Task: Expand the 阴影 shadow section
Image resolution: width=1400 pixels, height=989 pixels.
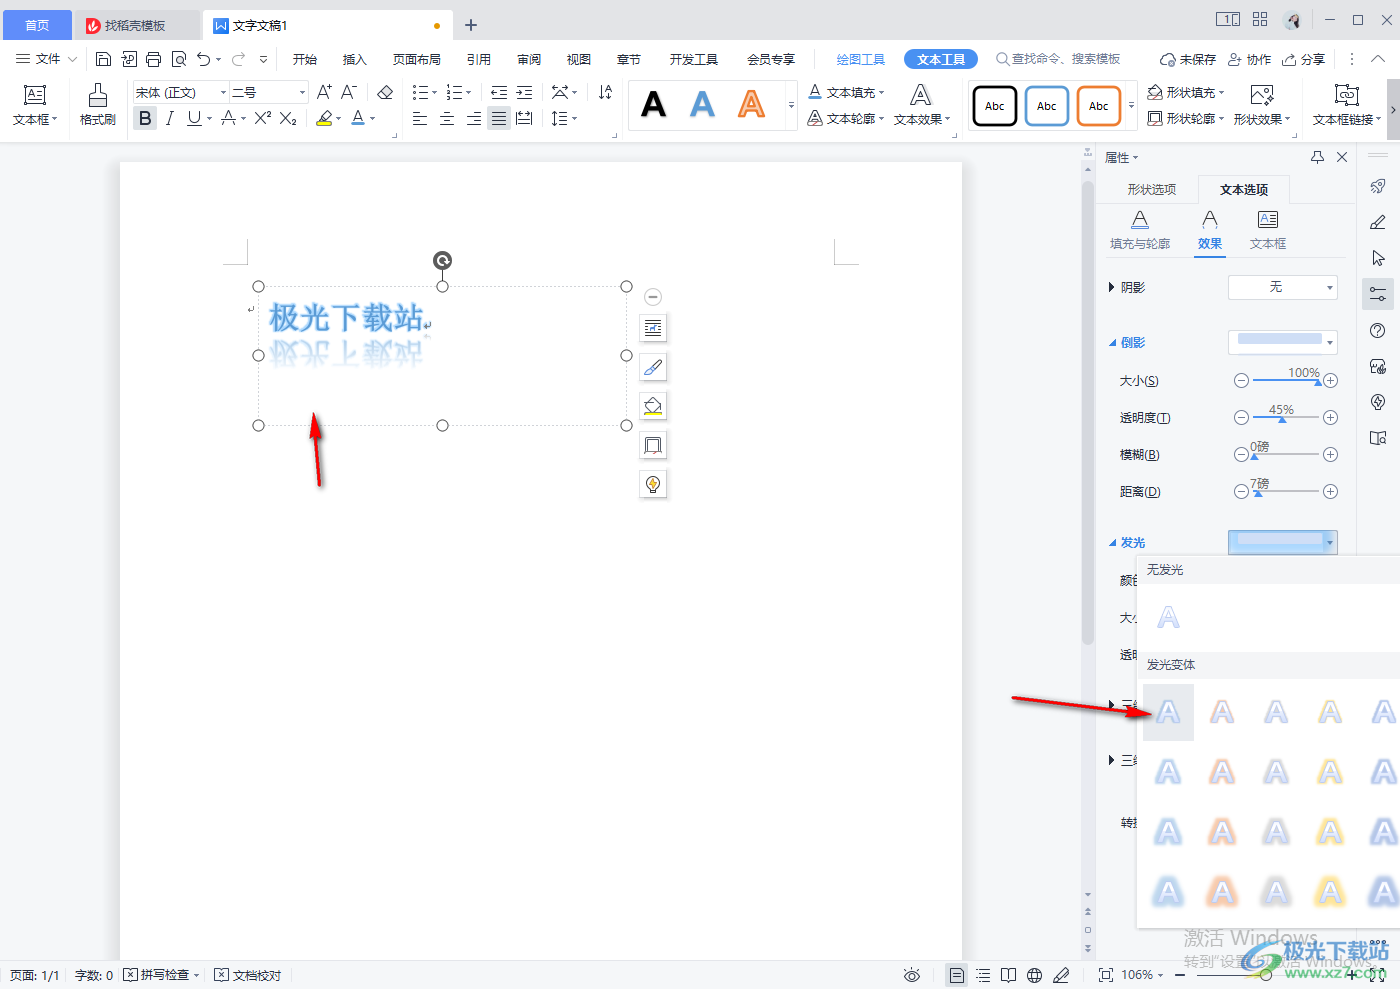Action: click(x=1111, y=287)
